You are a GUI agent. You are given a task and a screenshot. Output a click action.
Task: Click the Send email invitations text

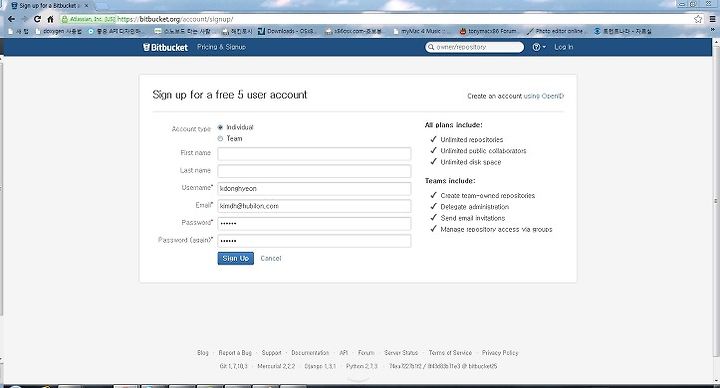[x=472, y=218]
